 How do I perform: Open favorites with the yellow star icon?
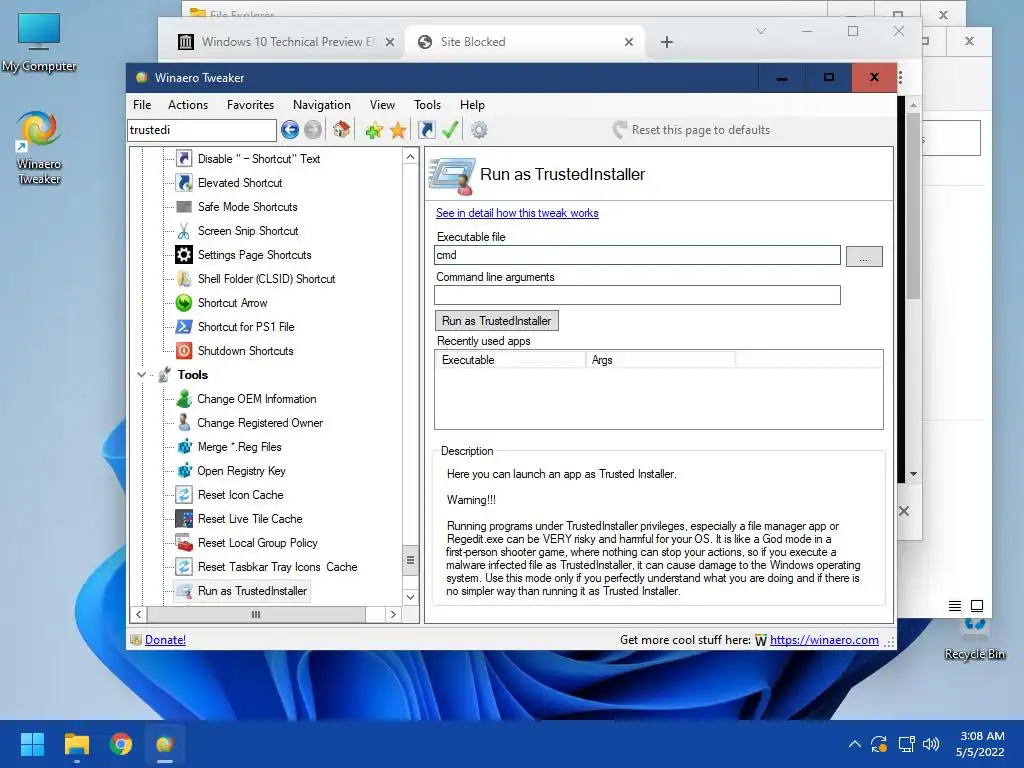click(398, 130)
